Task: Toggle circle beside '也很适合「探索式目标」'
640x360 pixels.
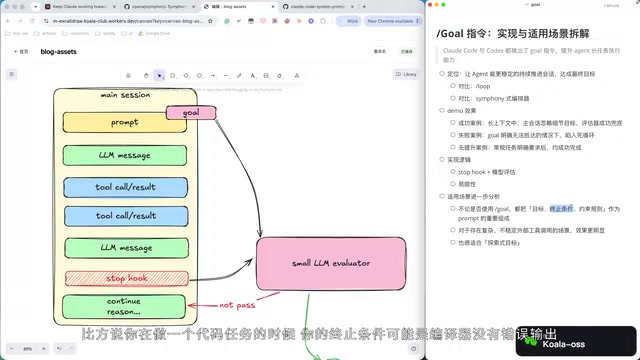Action: tap(453, 242)
